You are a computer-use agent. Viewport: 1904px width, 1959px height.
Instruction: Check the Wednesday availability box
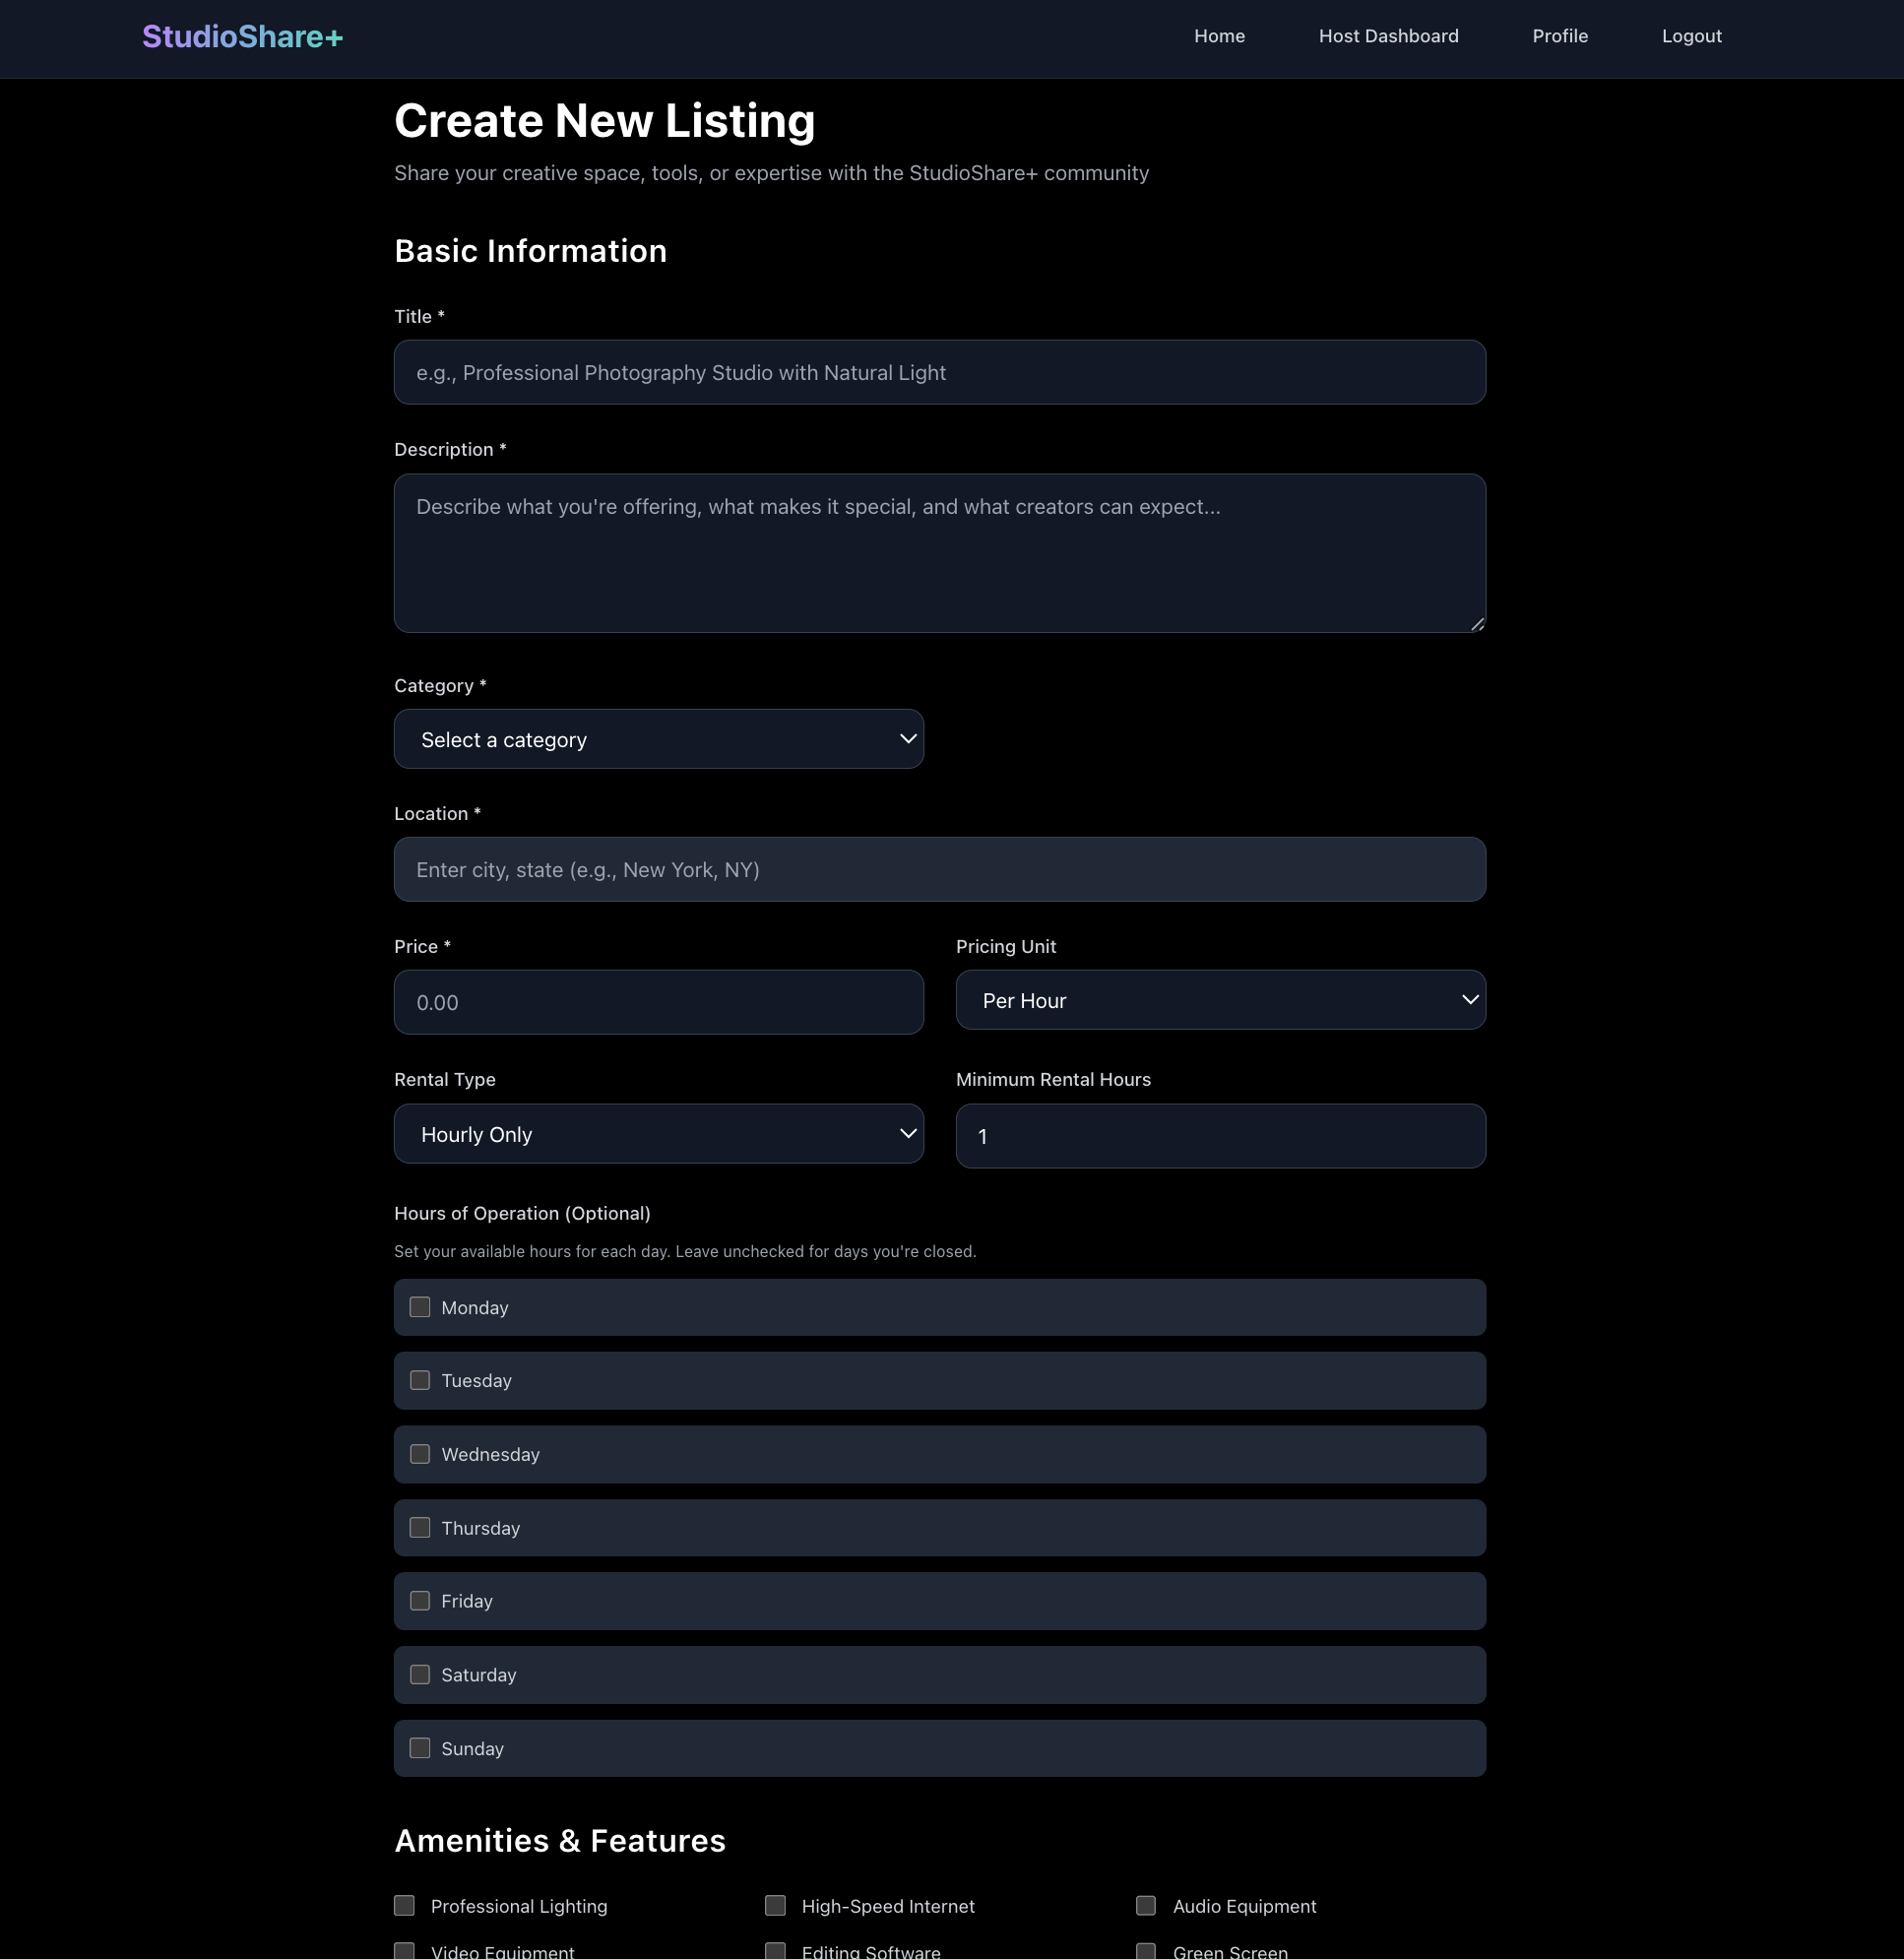pos(420,1454)
